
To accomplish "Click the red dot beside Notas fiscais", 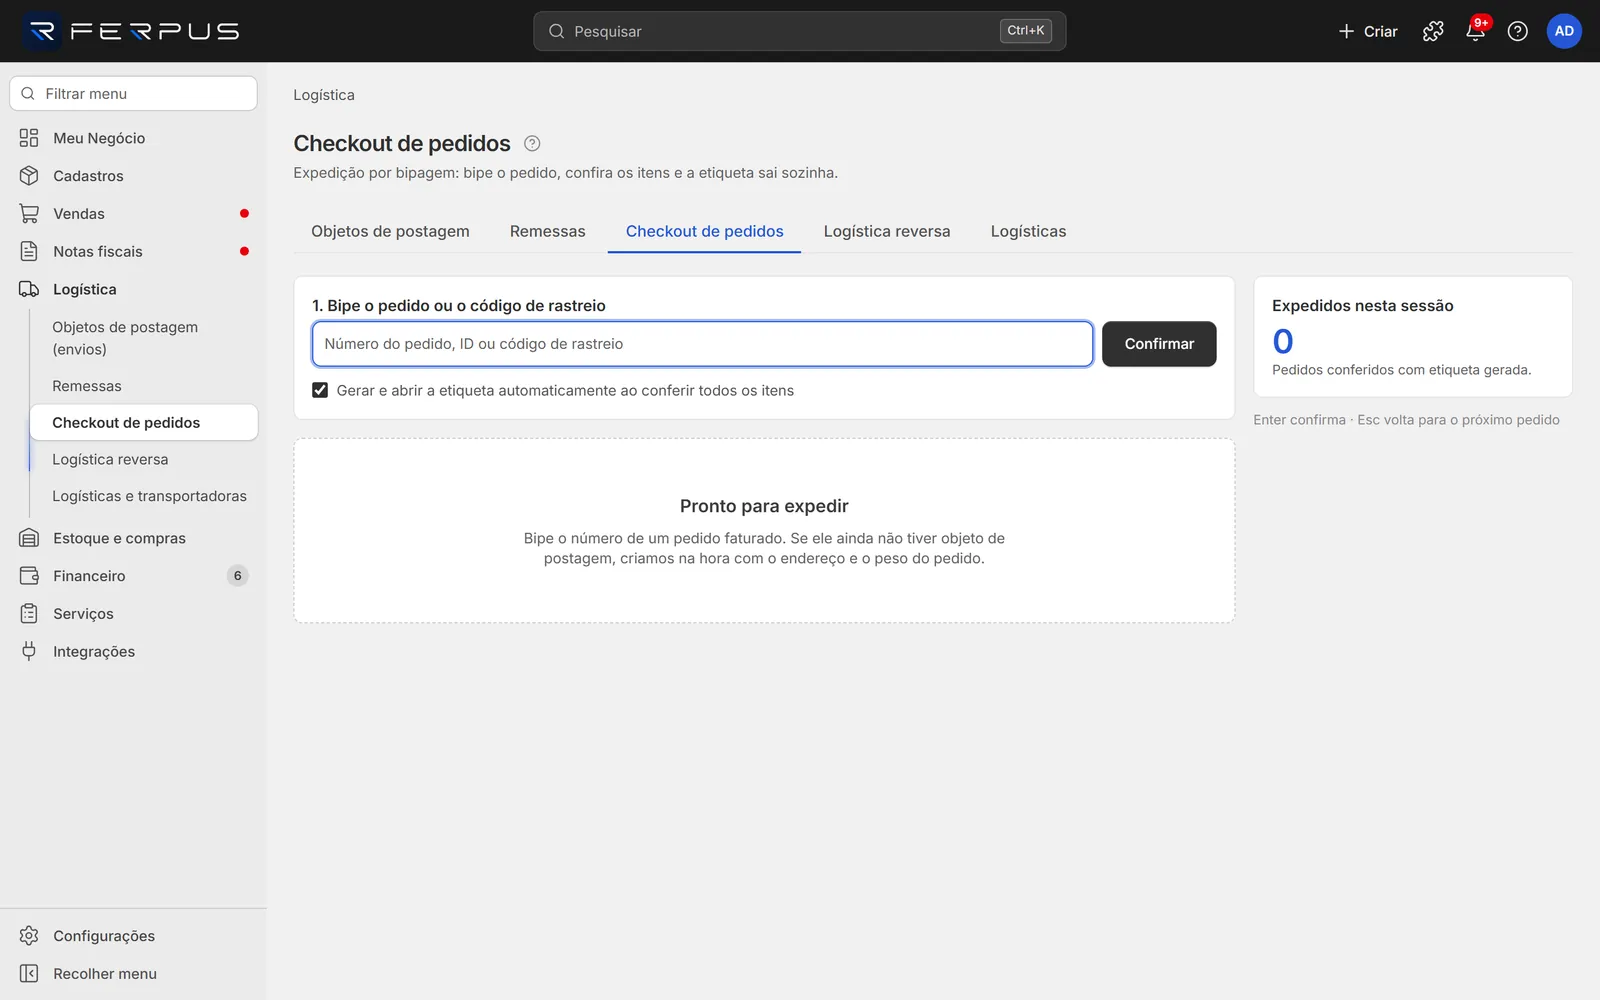I will click(244, 251).
